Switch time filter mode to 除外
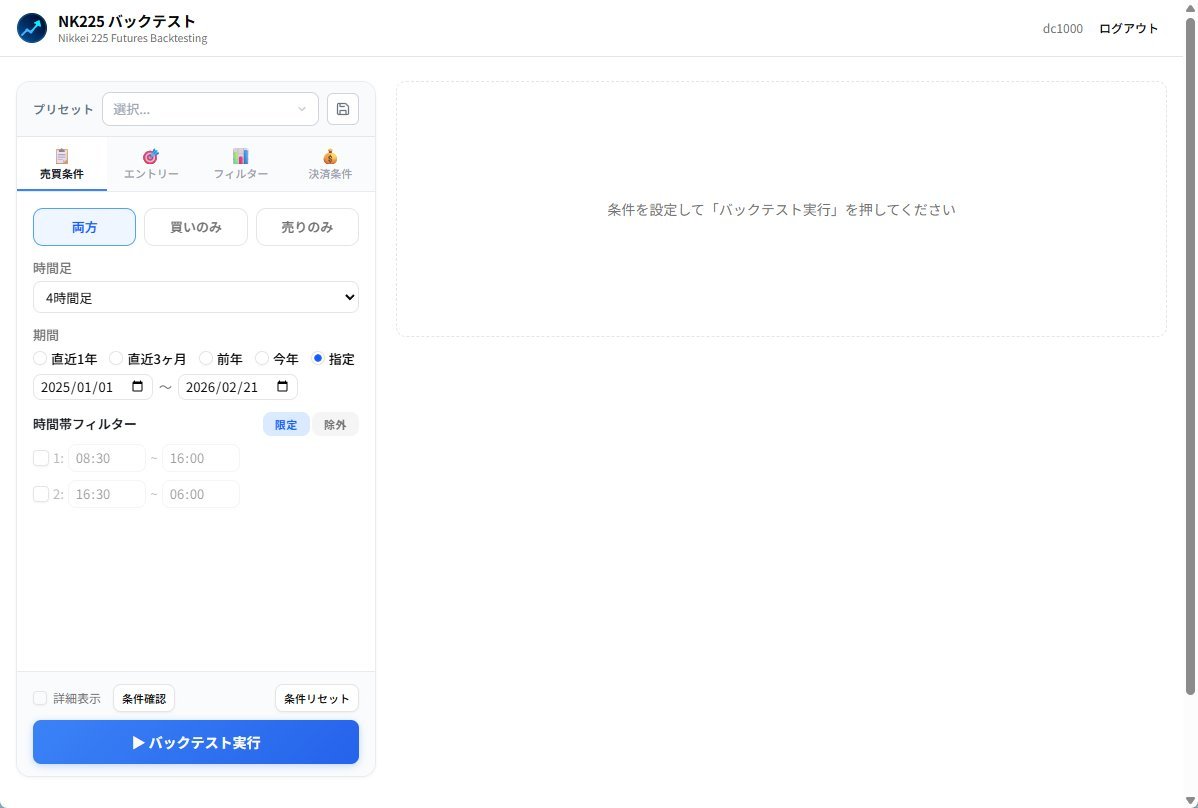Screen dimensions: 1198x808 tap(335, 423)
